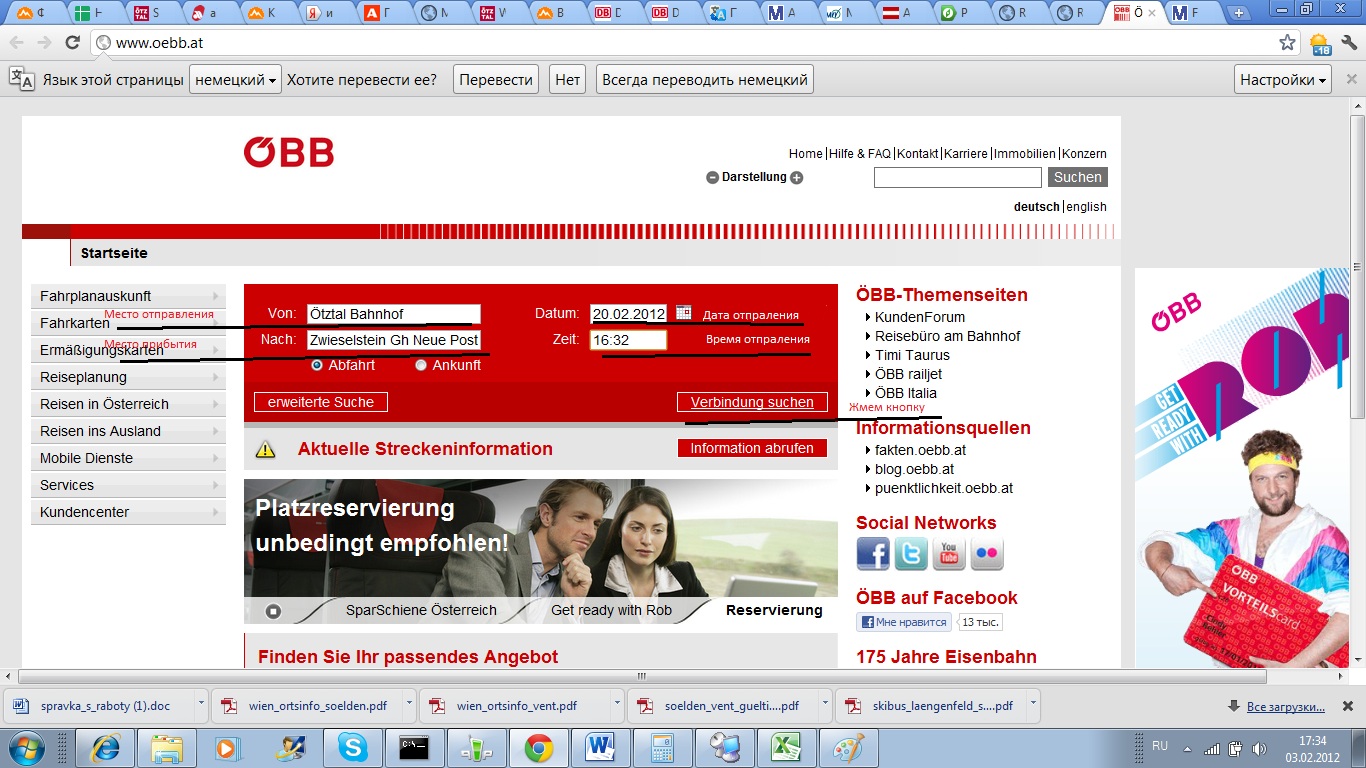The height and width of the screenshot is (768, 1366).
Task: Click the Twitter social network icon
Action: [911, 554]
